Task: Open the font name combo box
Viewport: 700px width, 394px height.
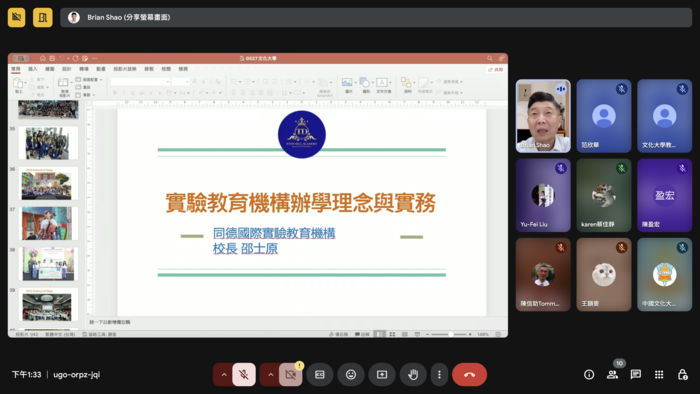Action: coord(140,82)
